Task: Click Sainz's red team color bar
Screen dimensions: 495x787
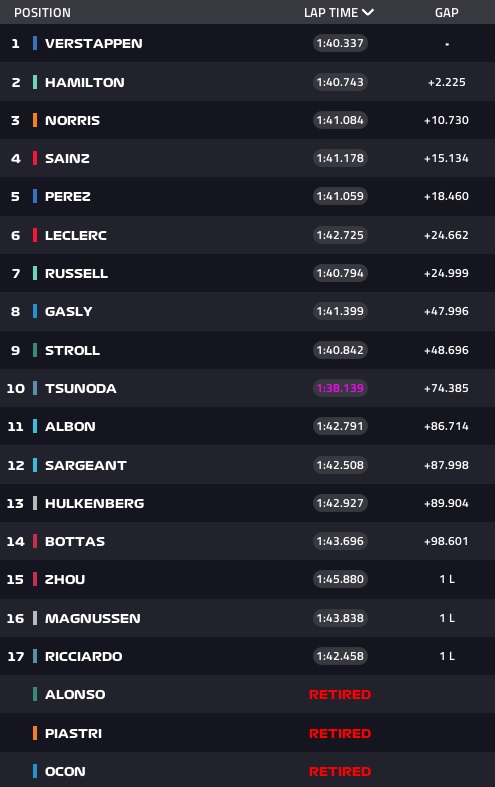Action: tap(35, 158)
